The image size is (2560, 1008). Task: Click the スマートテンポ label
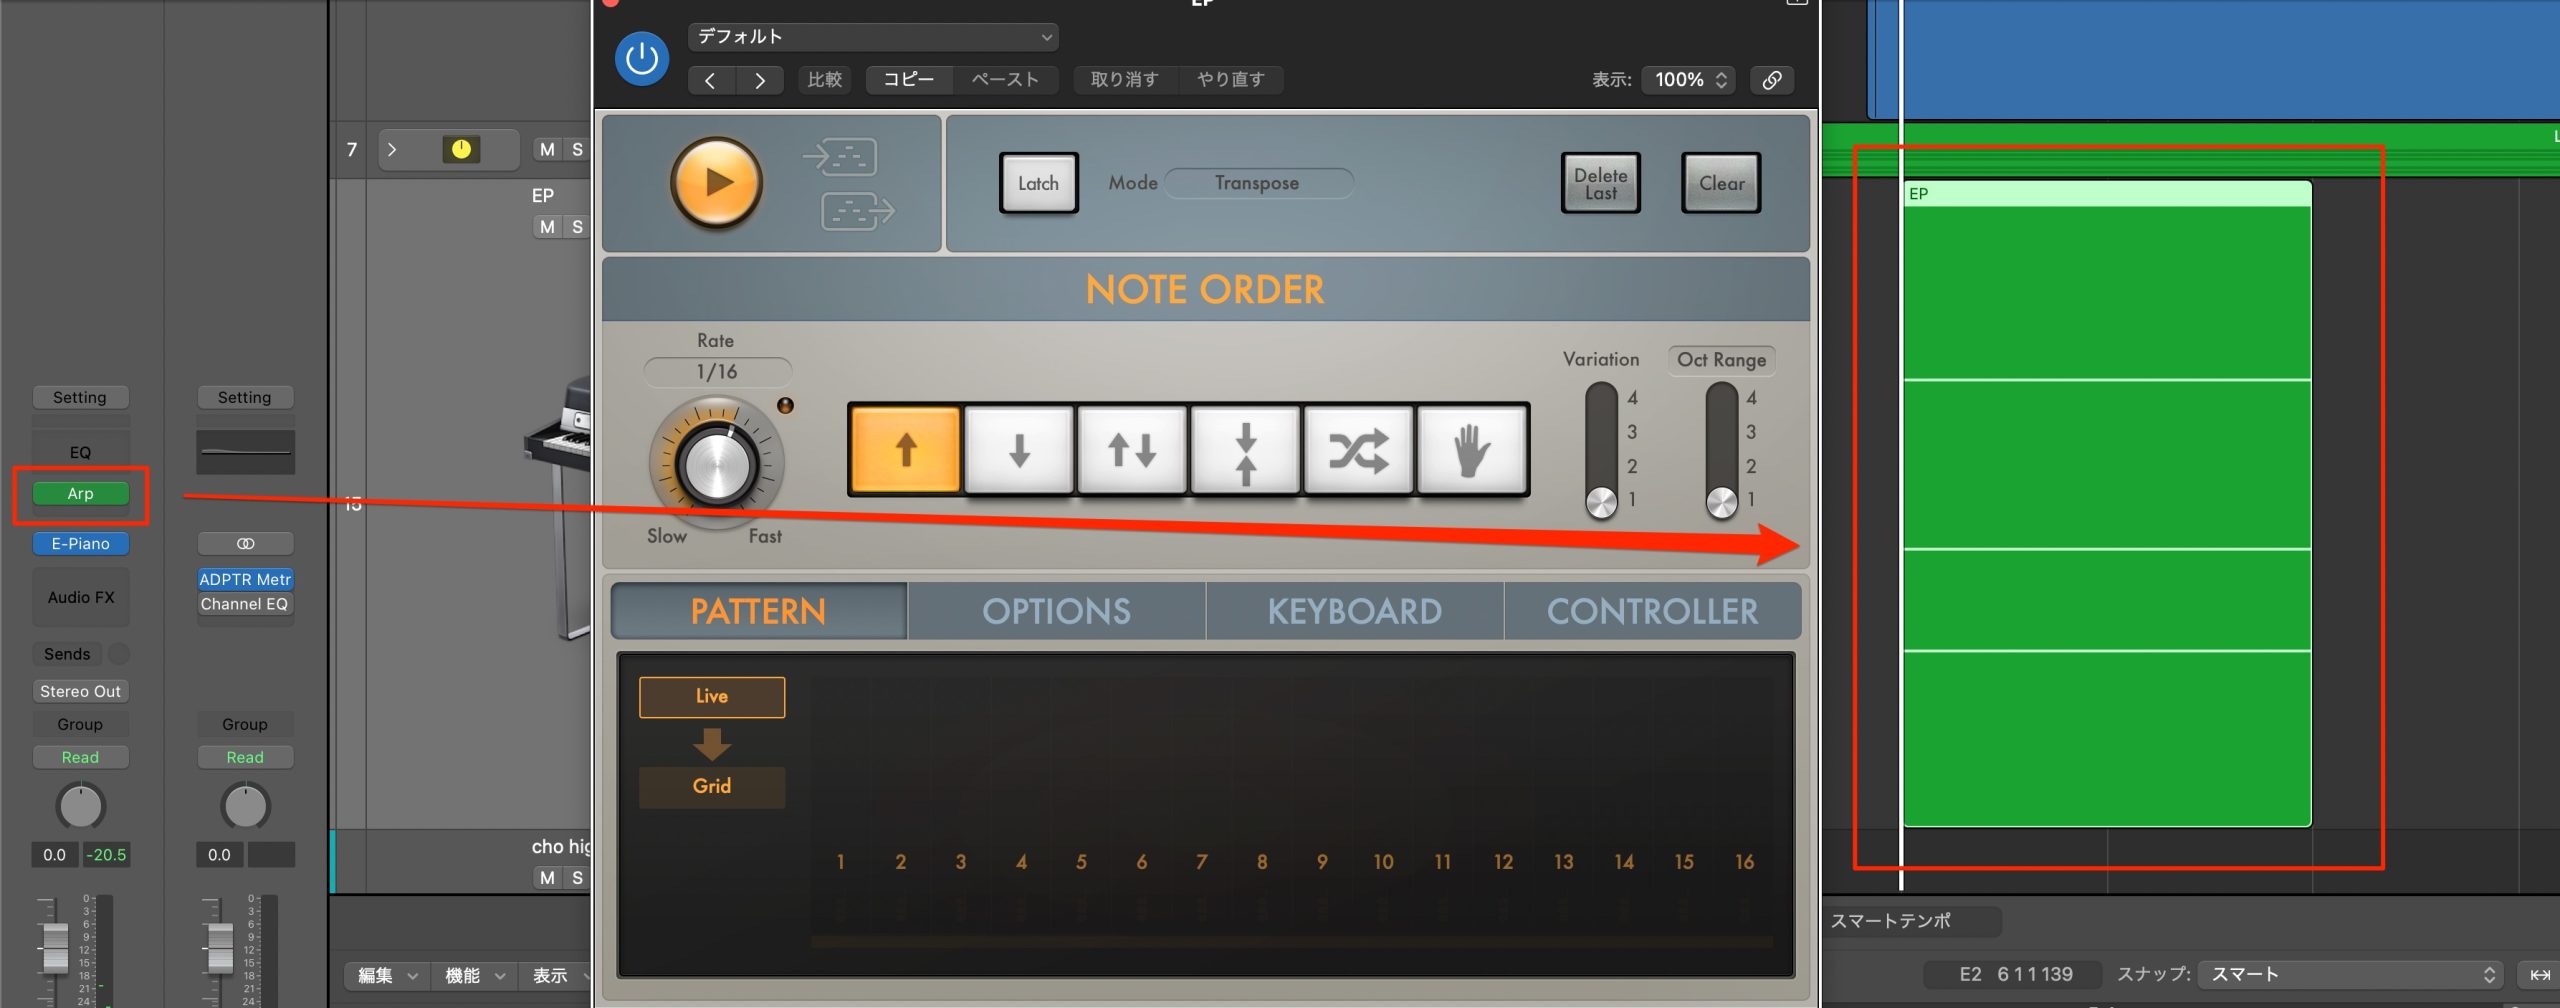pyautogui.click(x=1891, y=921)
